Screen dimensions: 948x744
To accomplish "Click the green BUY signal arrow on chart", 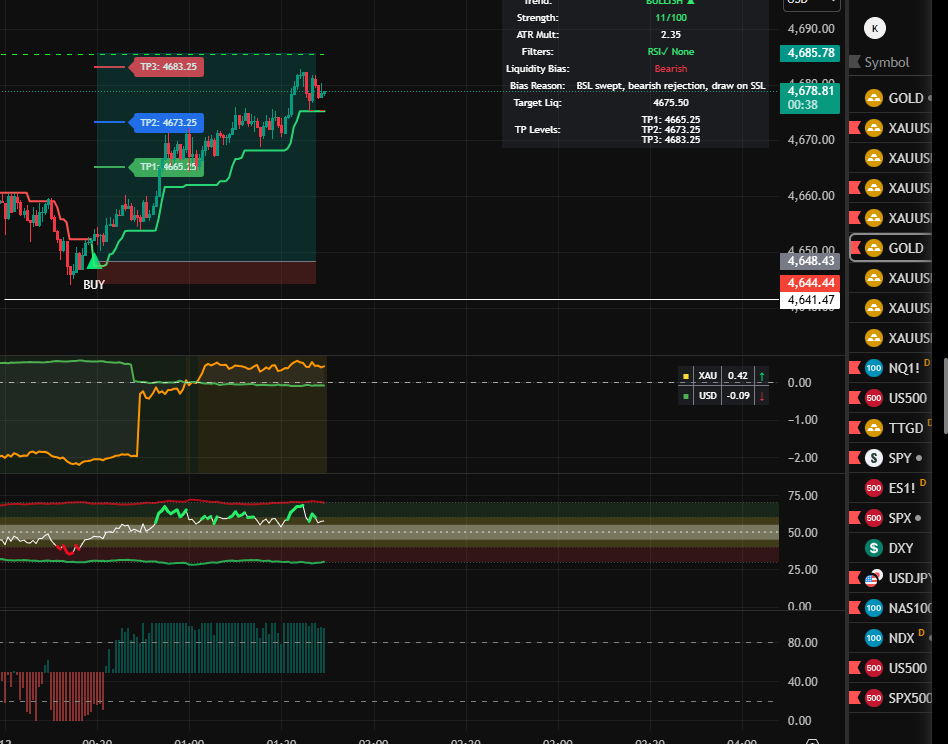I will point(93,261).
